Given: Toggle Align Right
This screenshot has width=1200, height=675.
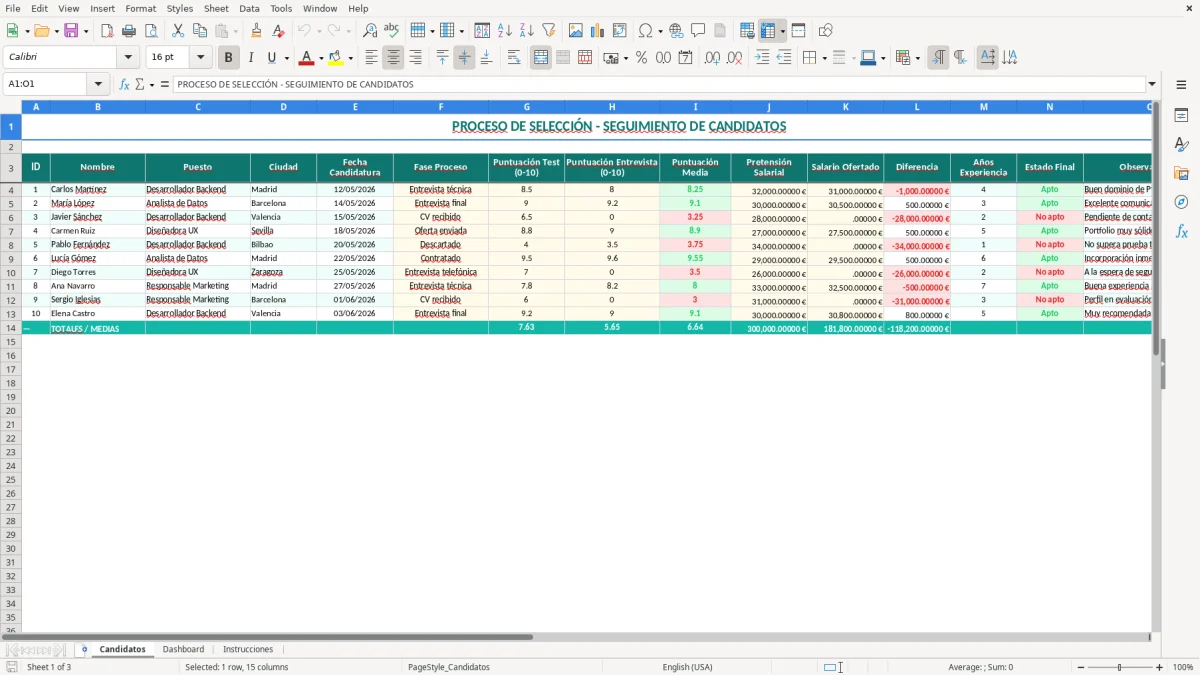Looking at the screenshot, I should [x=415, y=58].
